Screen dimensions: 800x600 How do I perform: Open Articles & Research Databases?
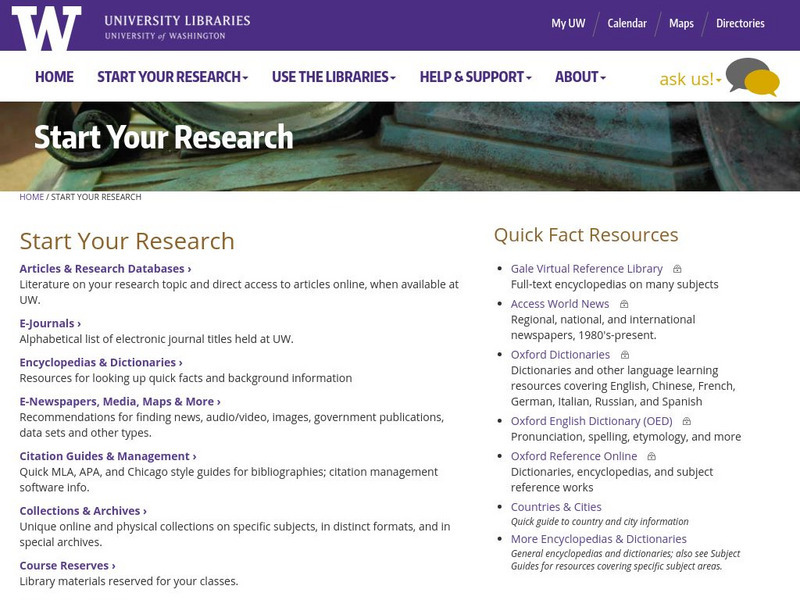click(105, 269)
